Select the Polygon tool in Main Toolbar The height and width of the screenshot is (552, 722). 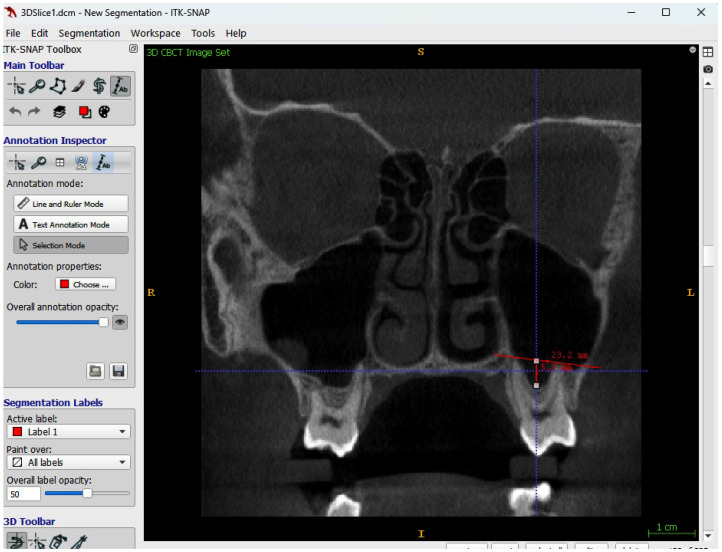tap(58, 86)
